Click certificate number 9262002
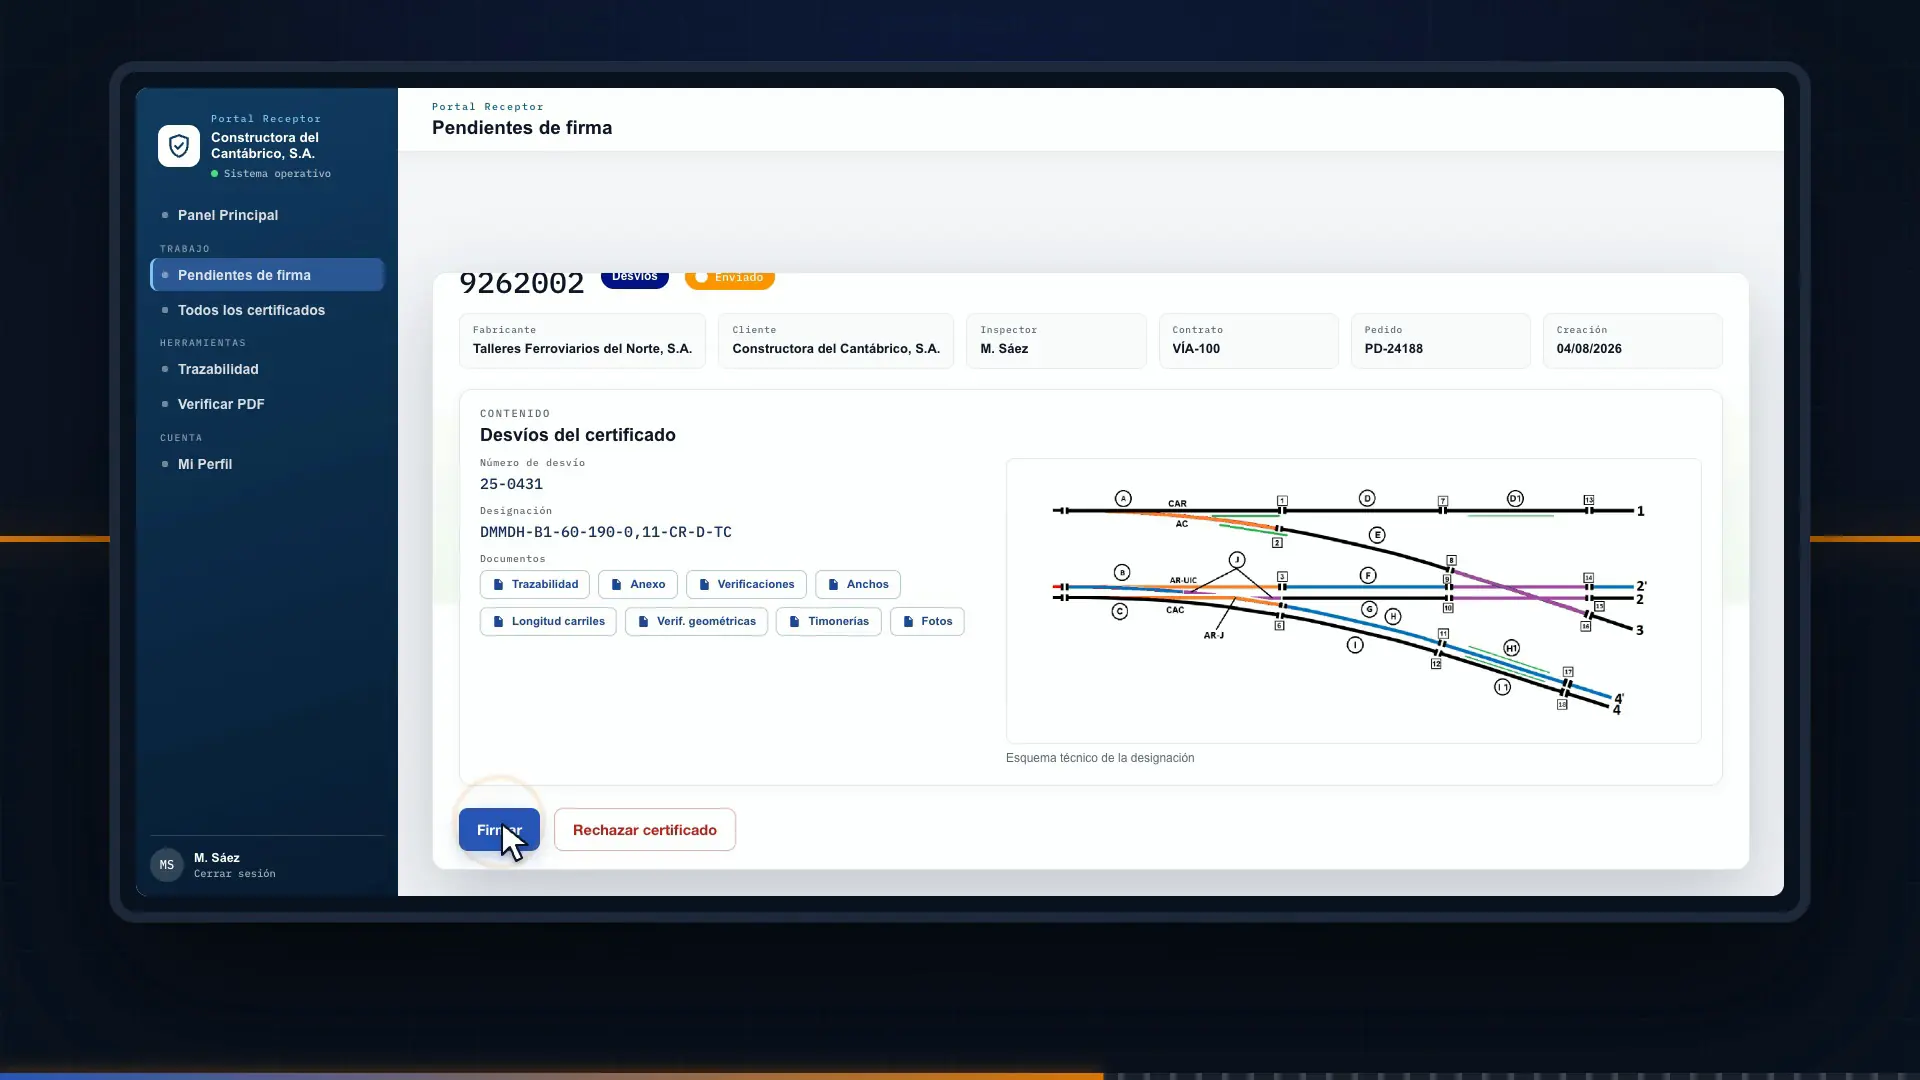The image size is (1920, 1080). pos(522,284)
